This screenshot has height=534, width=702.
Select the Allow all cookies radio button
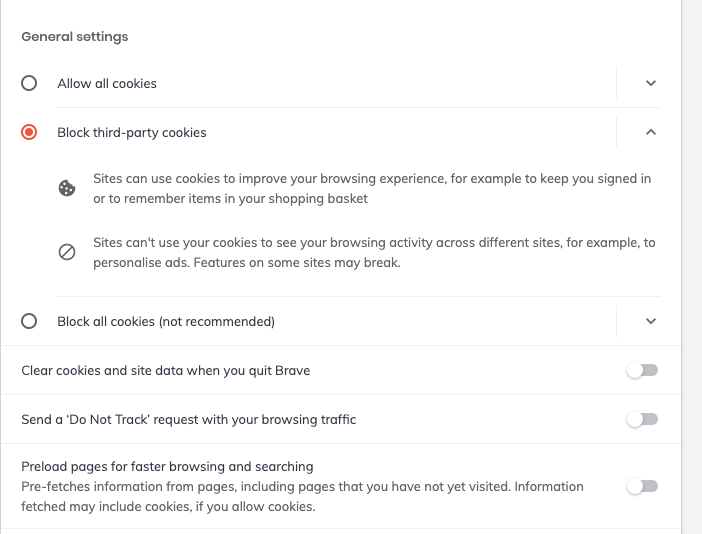coord(29,83)
